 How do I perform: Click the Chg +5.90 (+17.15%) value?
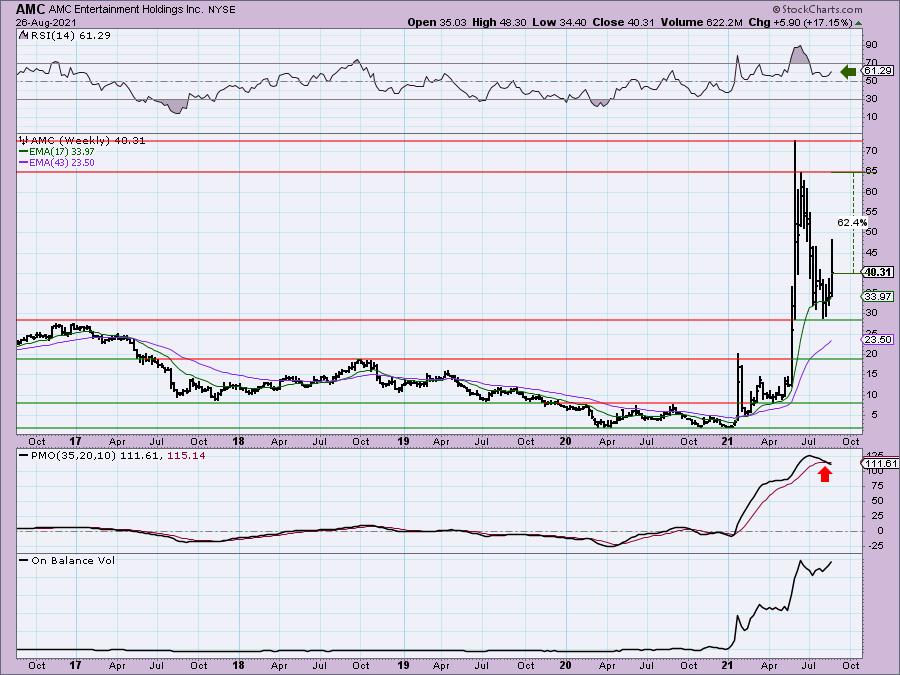point(801,22)
